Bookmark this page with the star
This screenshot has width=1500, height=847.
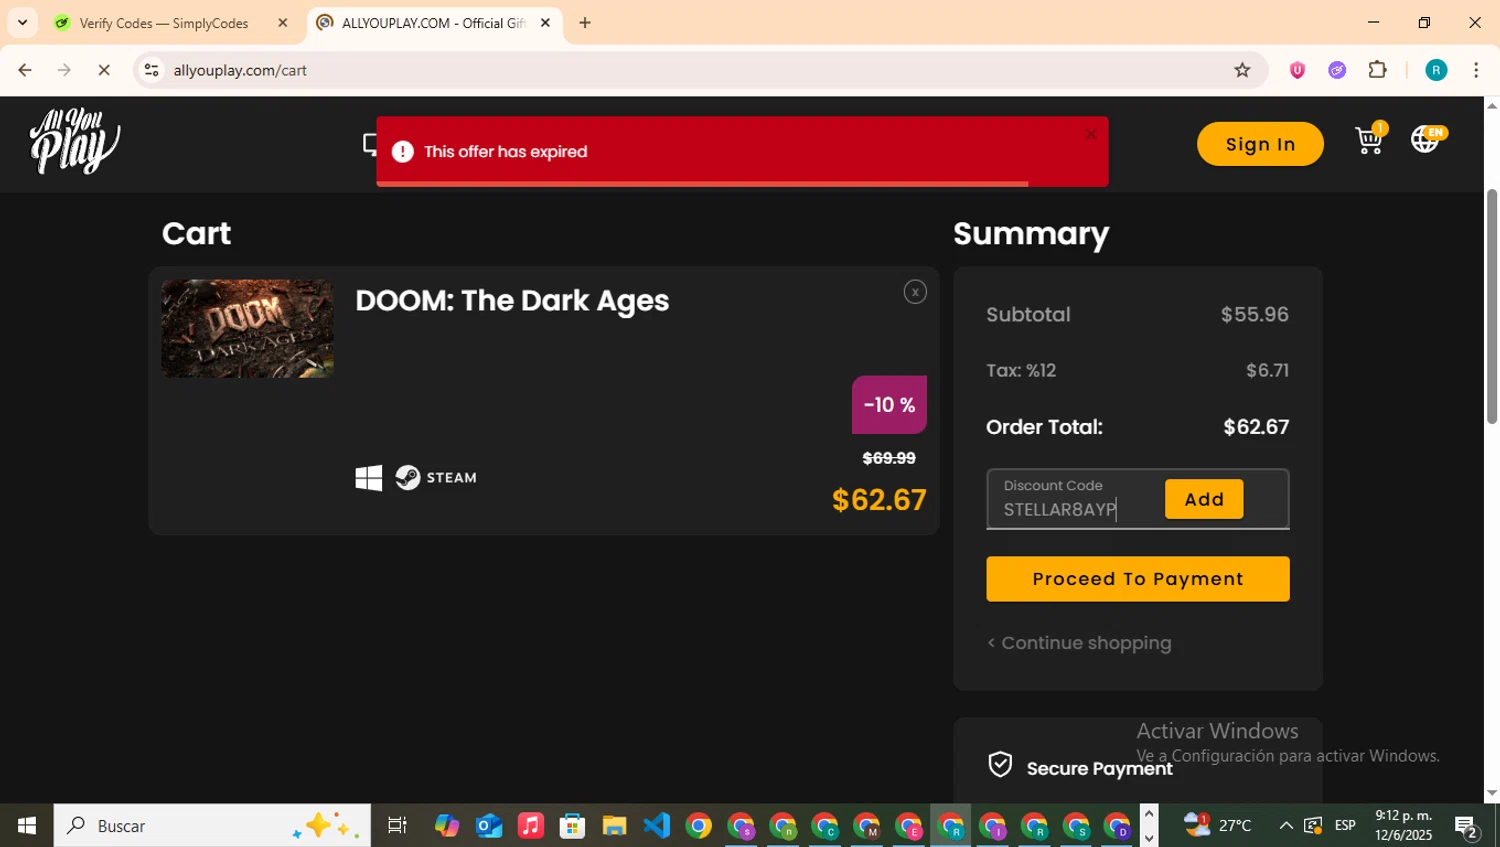[1242, 70]
